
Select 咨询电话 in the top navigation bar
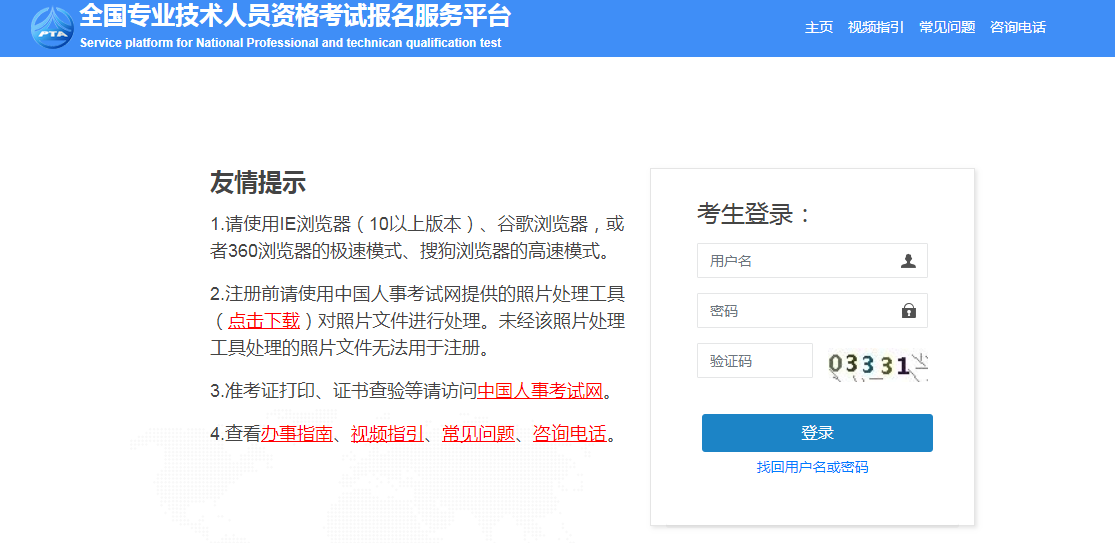click(1017, 27)
